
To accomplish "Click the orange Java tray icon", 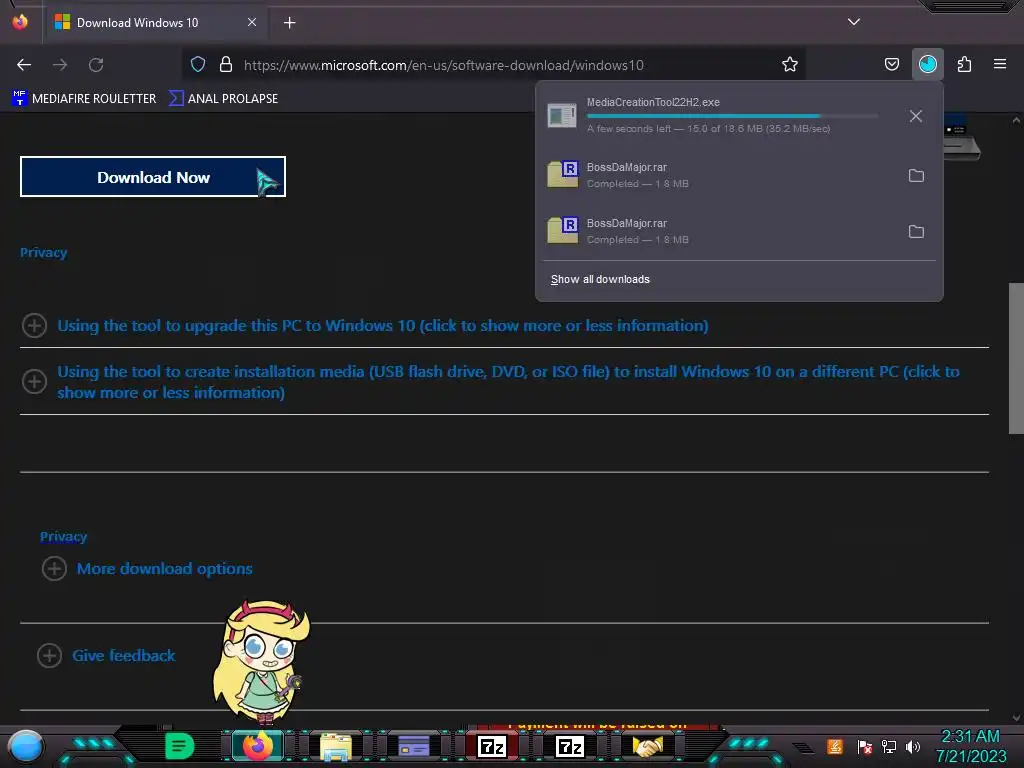I will click(x=835, y=746).
